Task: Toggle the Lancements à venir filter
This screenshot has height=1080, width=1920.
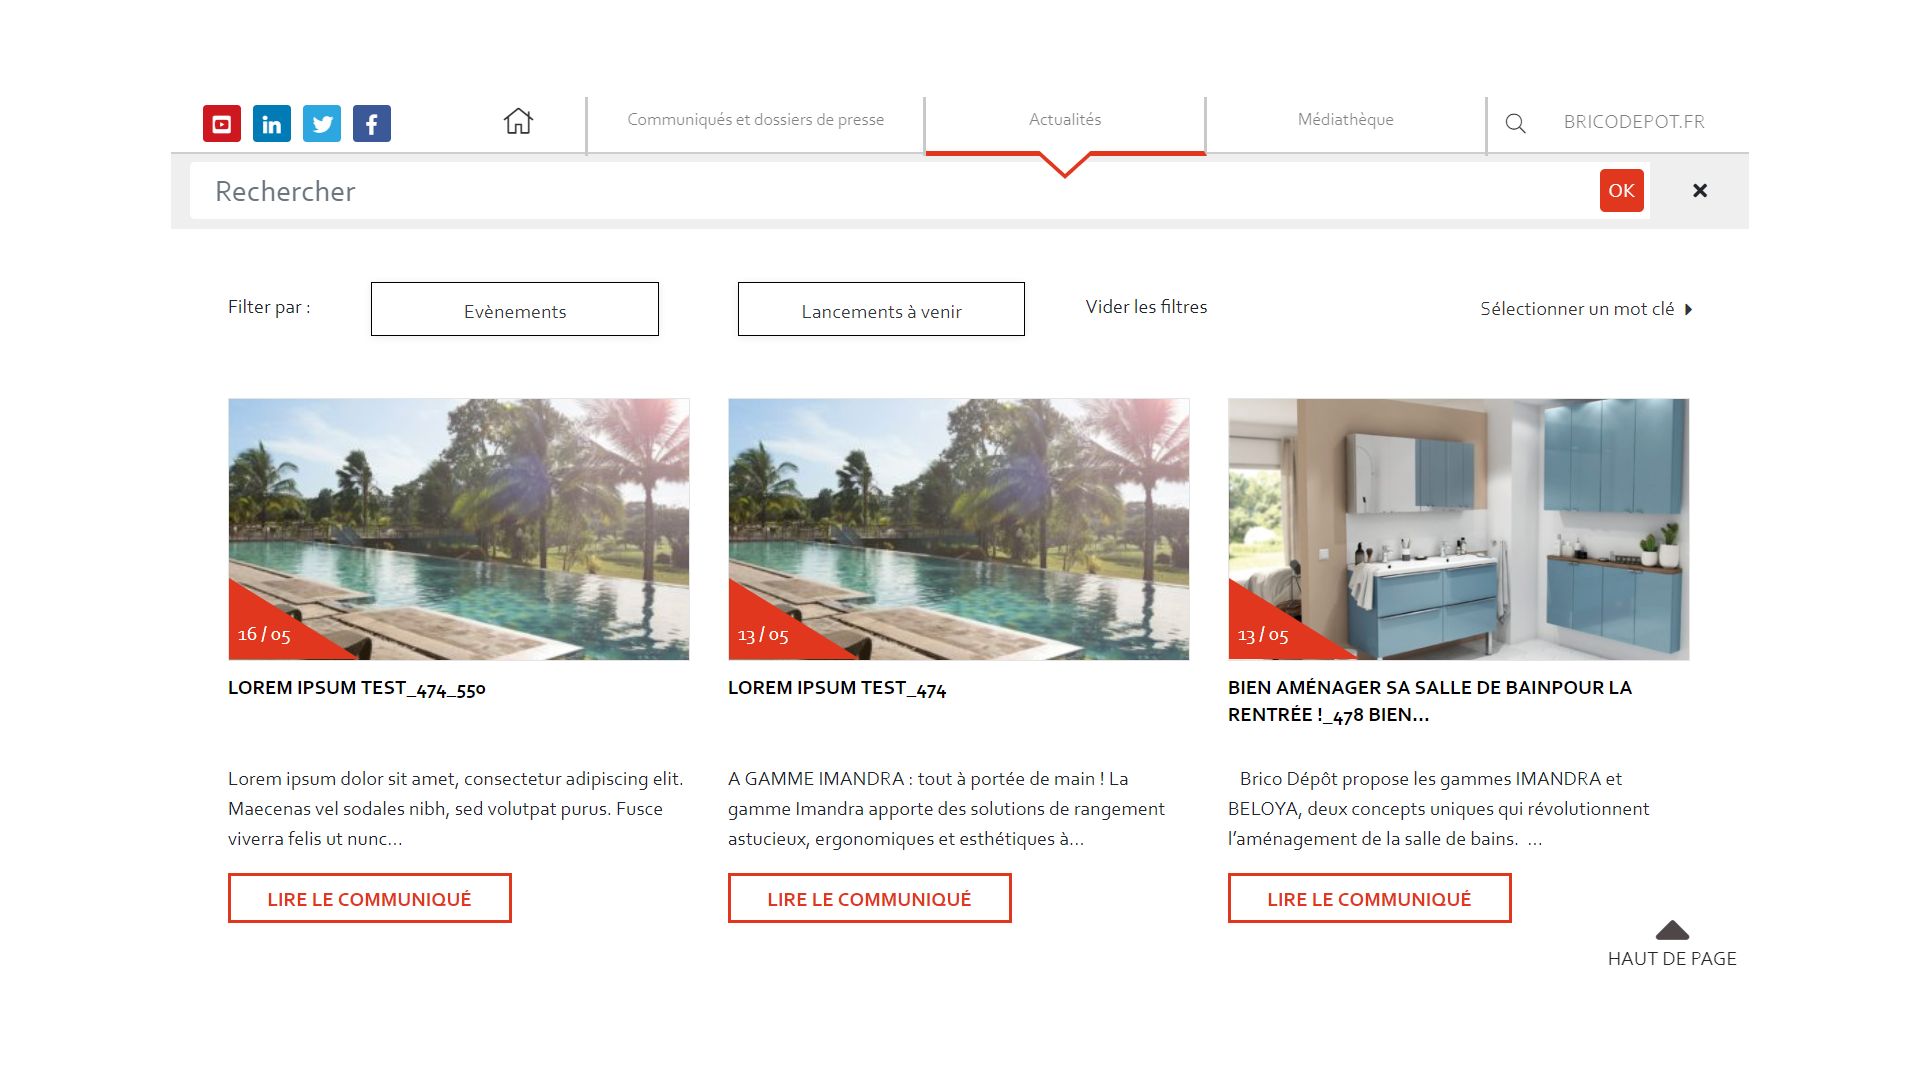Action: point(881,309)
